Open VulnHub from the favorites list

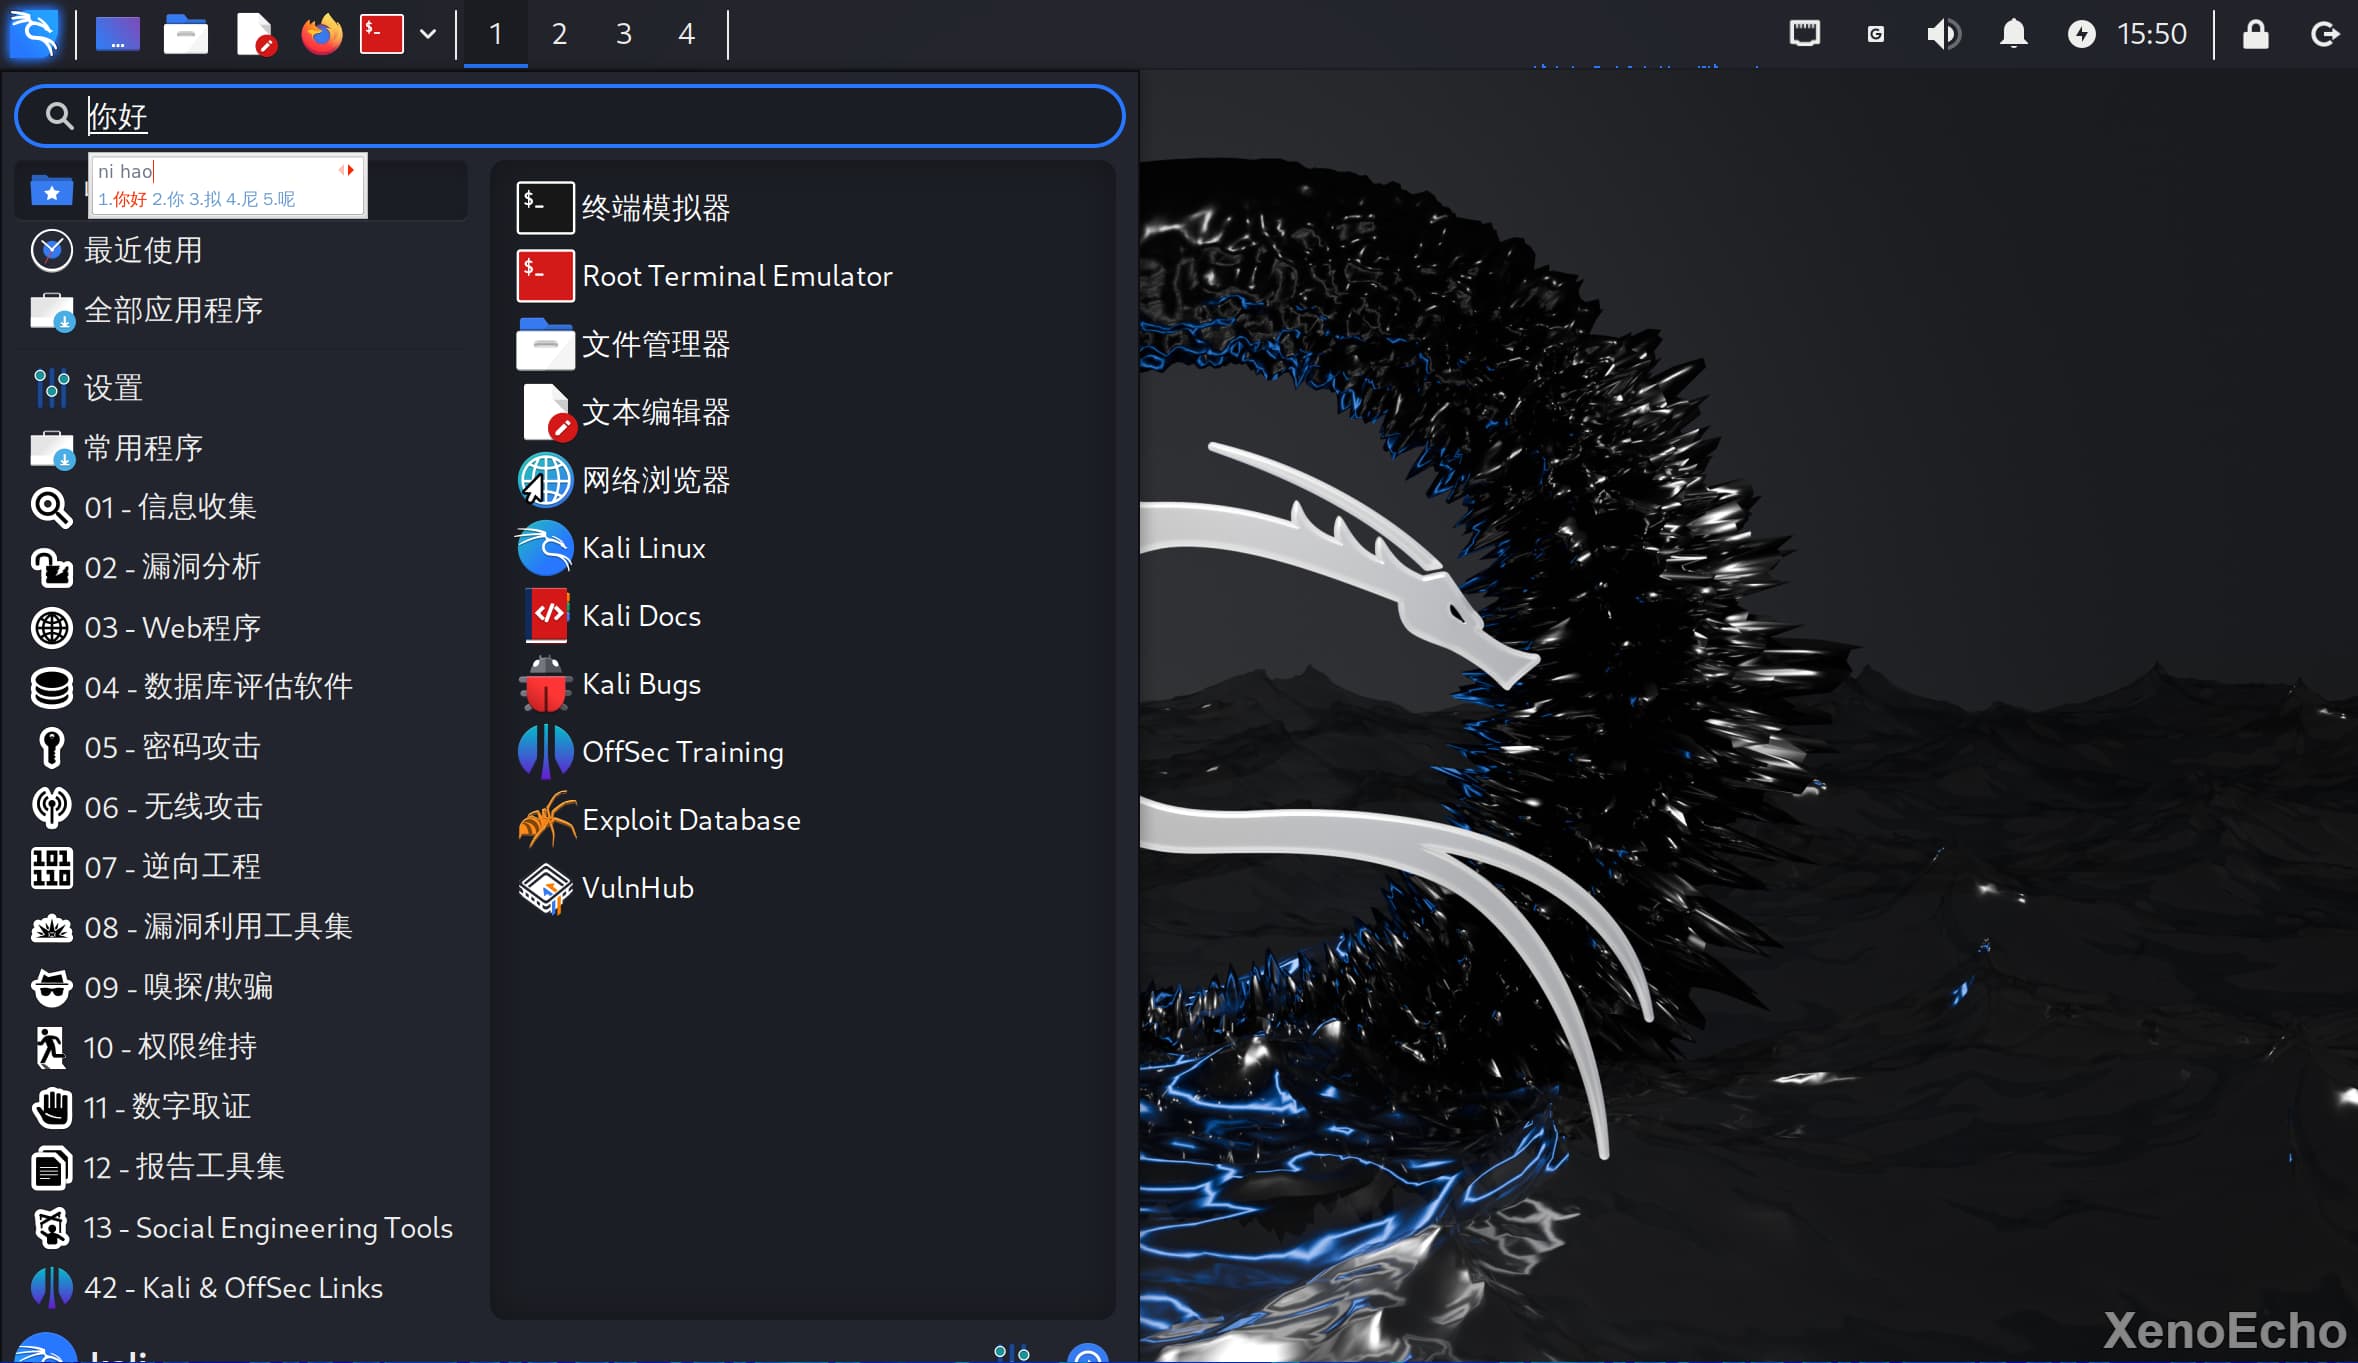(637, 888)
